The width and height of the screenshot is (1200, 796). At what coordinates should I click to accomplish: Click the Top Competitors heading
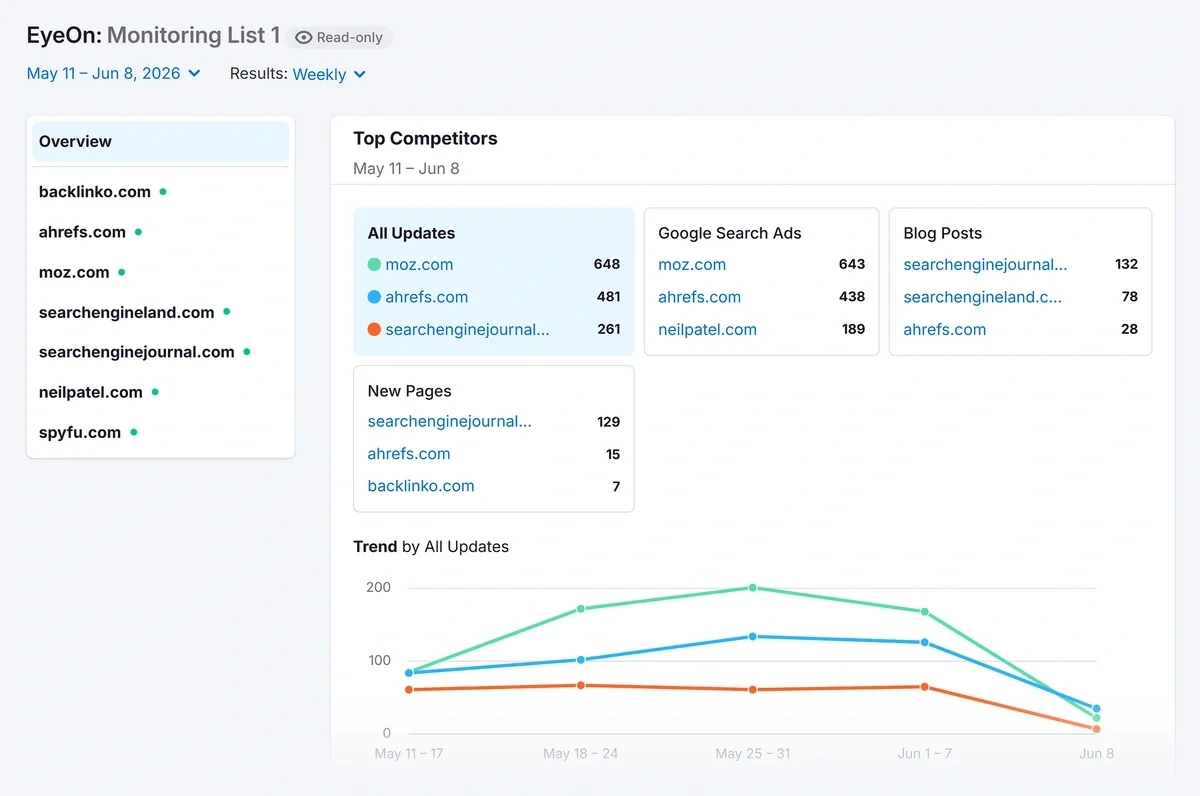tap(425, 138)
